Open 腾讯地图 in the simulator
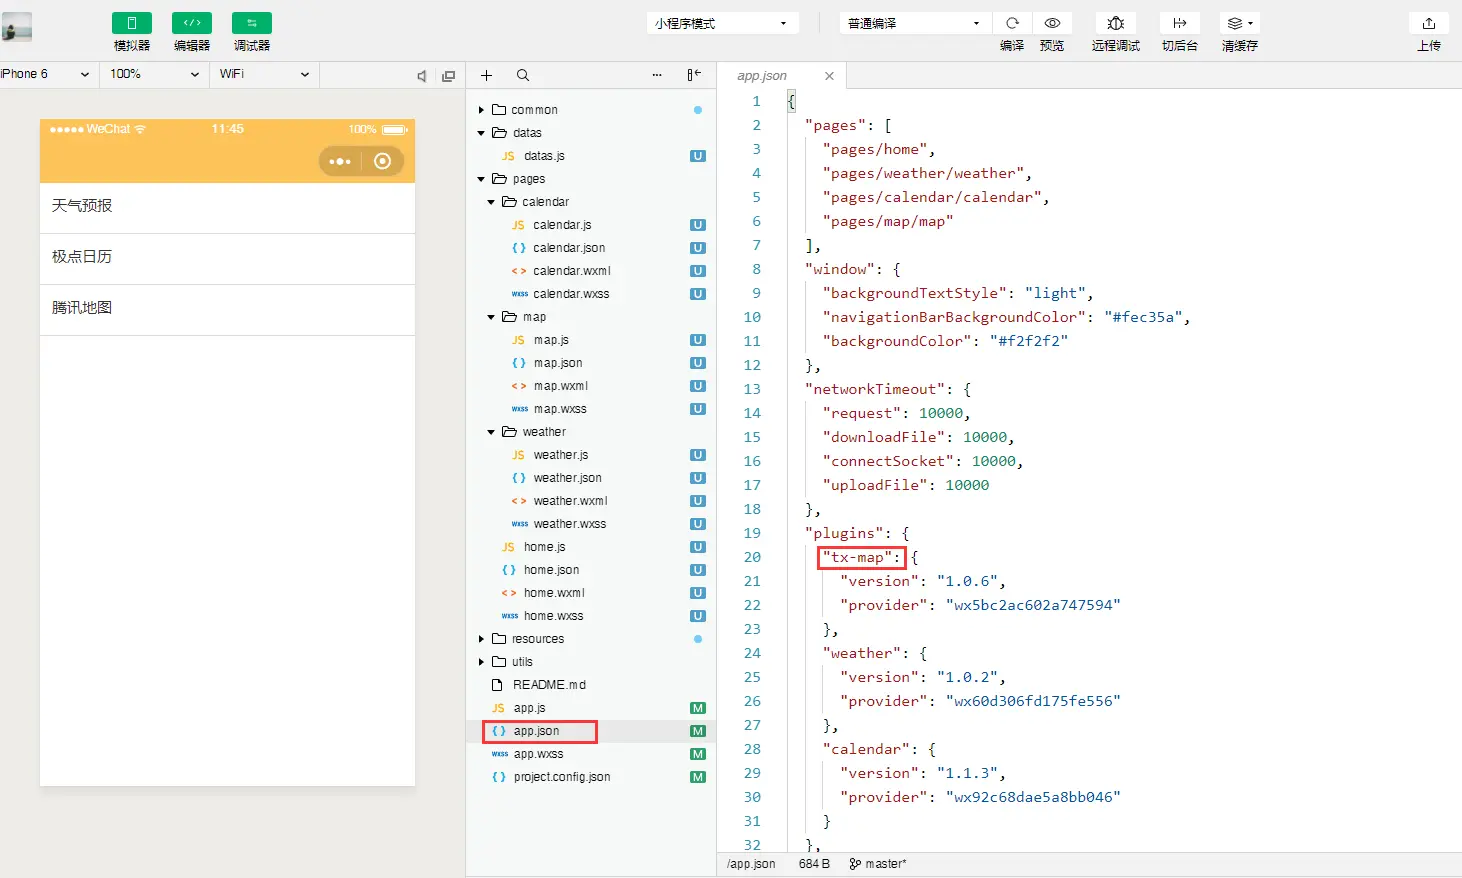This screenshot has height=878, width=1462. click(227, 308)
